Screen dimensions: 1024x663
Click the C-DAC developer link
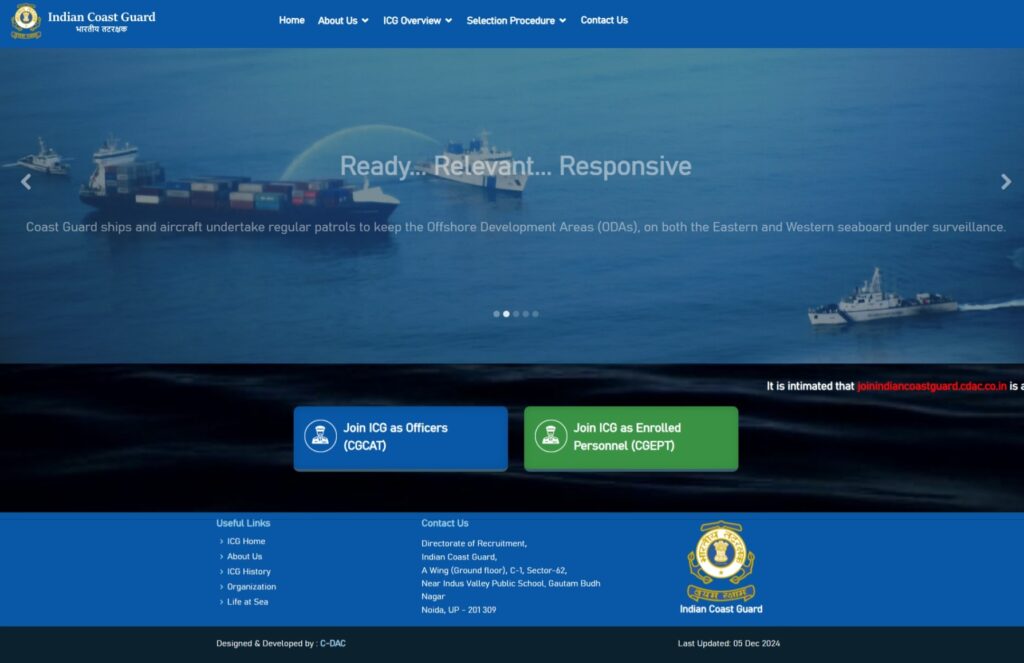(x=332, y=643)
